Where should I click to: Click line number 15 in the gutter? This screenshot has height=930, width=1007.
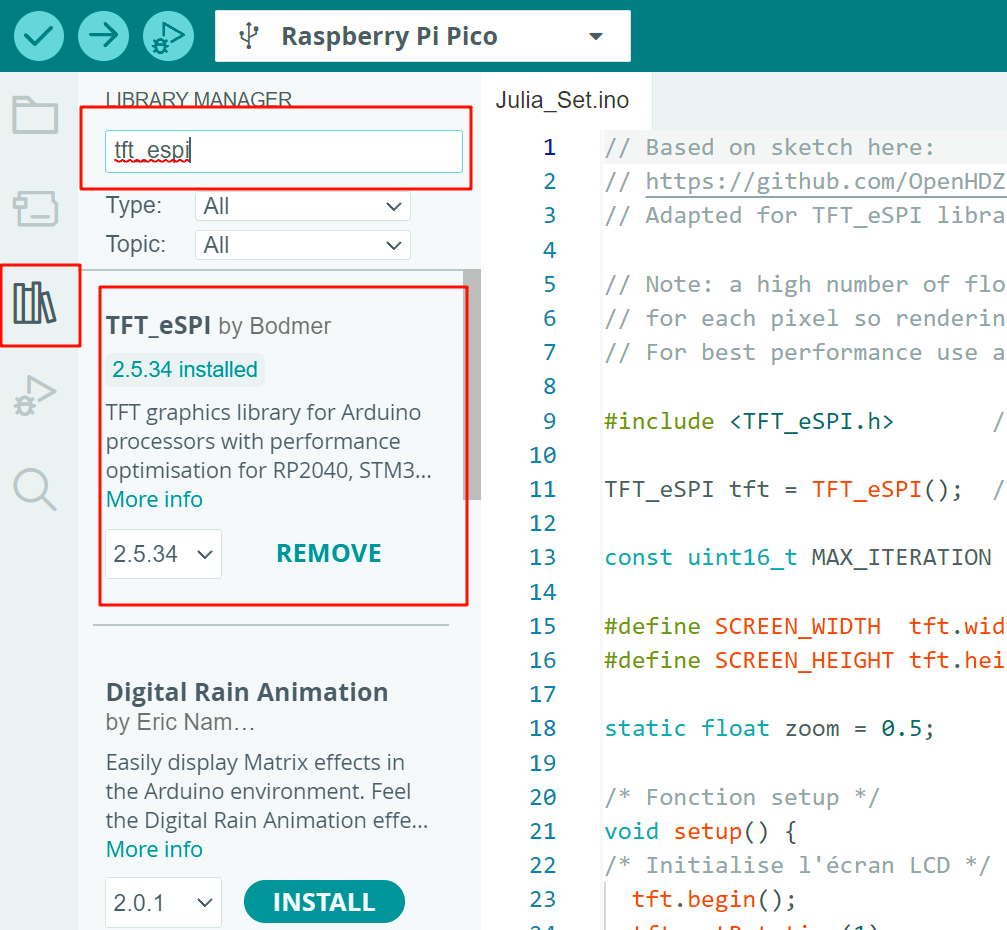coord(543,626)
